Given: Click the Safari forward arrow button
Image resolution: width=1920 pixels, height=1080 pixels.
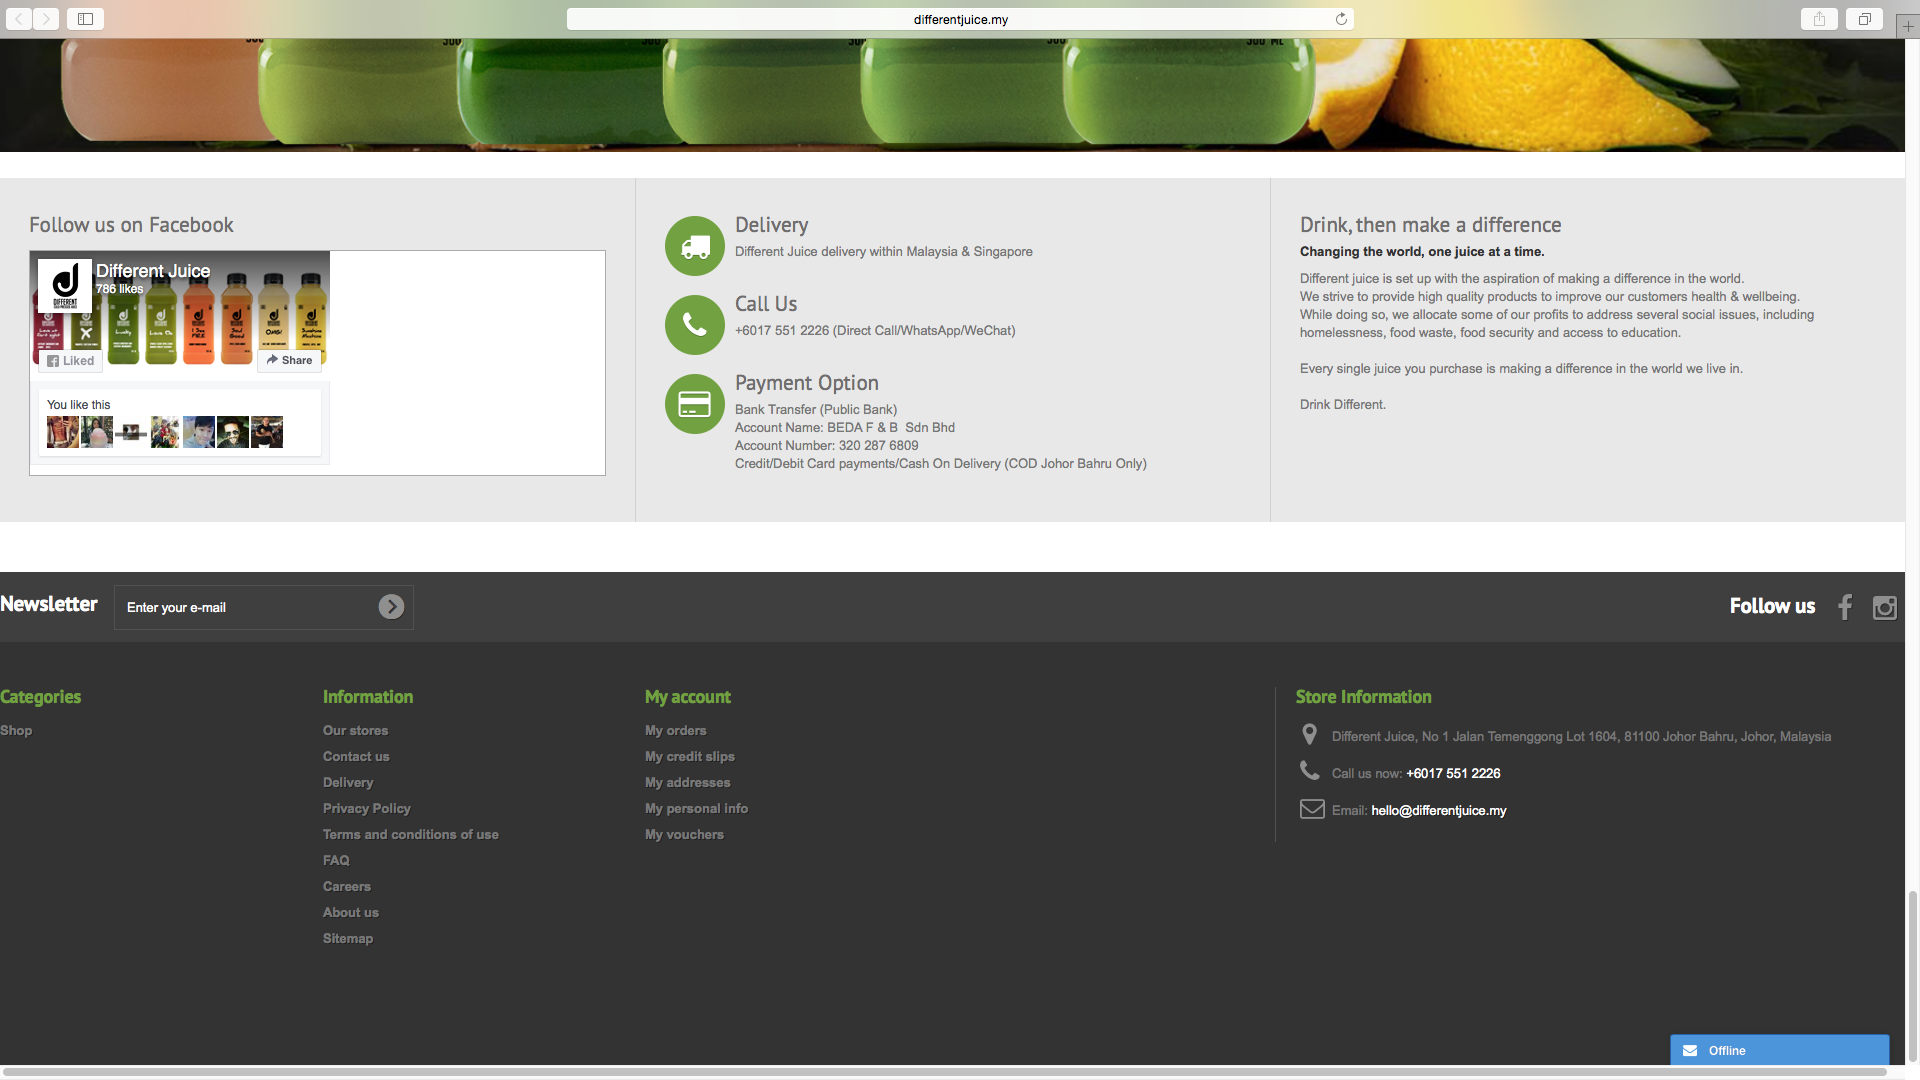Looking at the screenshot, I should pos(46,19).
